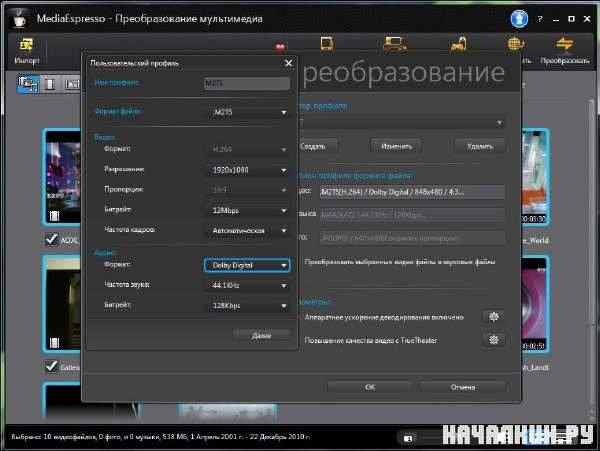Switch to the all-media view tab

pyautogui.click(x=28, y=84)
